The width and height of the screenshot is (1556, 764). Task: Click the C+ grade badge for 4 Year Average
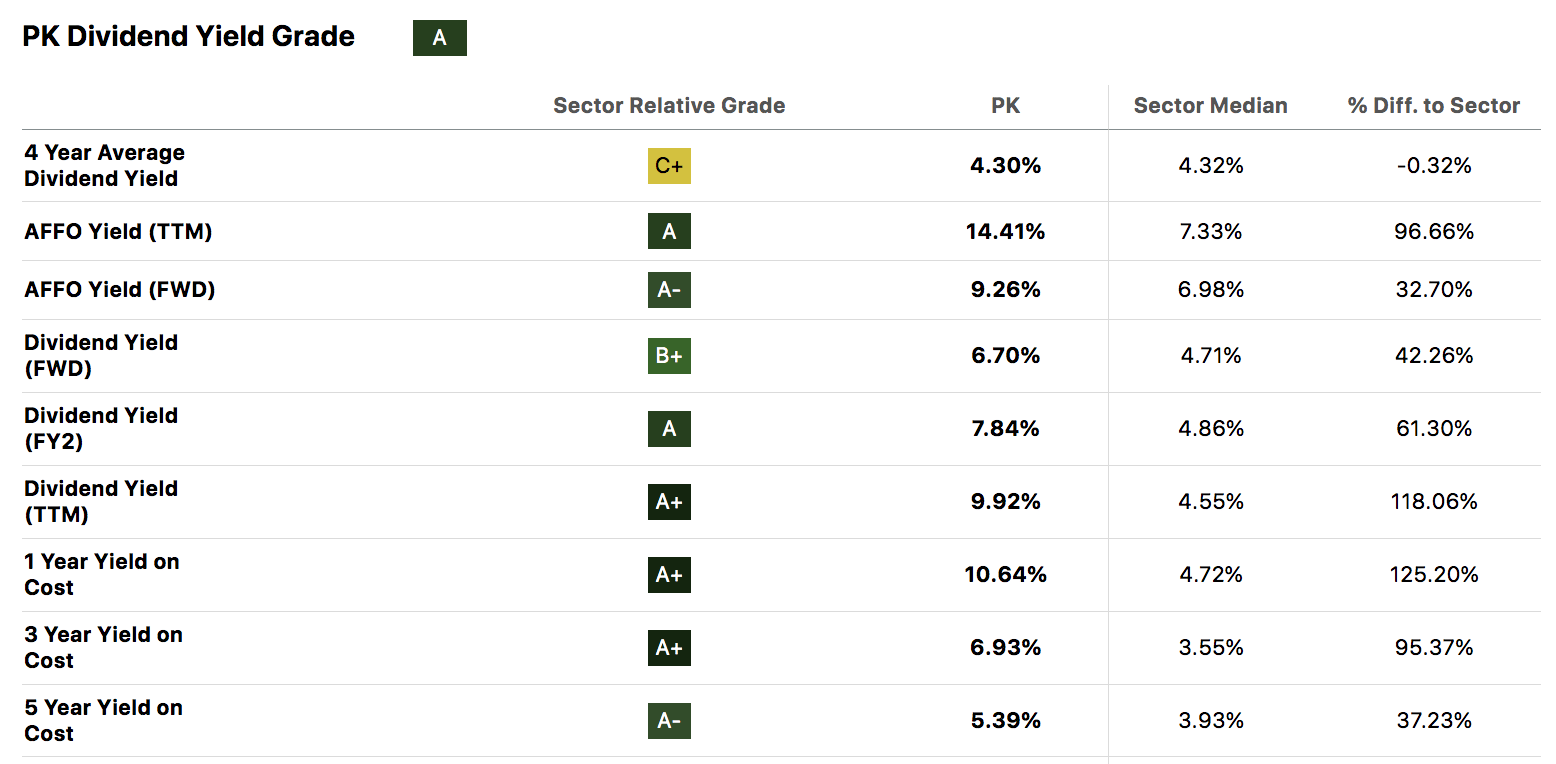[x=669, y=166]
